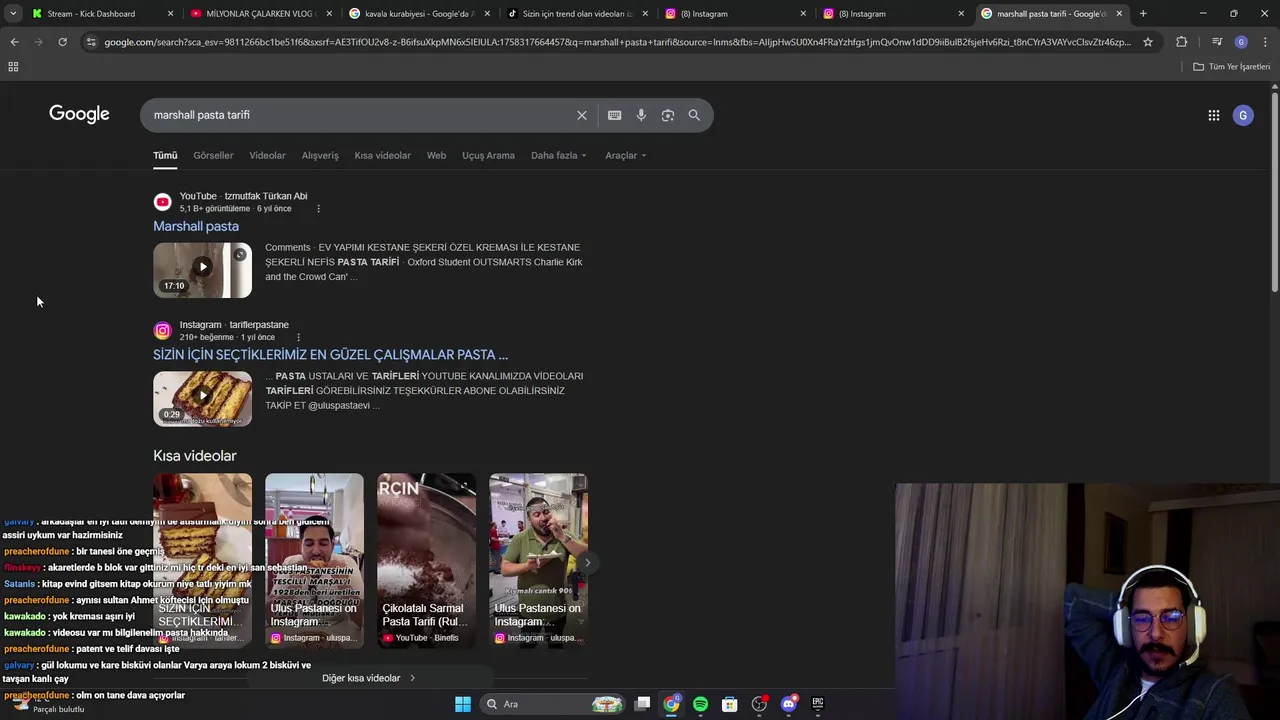The height and width of the screenshot is (720, 1280).
Task: Open the Windows Start menu
Action: pyautogui.click(x=463, y=704)
